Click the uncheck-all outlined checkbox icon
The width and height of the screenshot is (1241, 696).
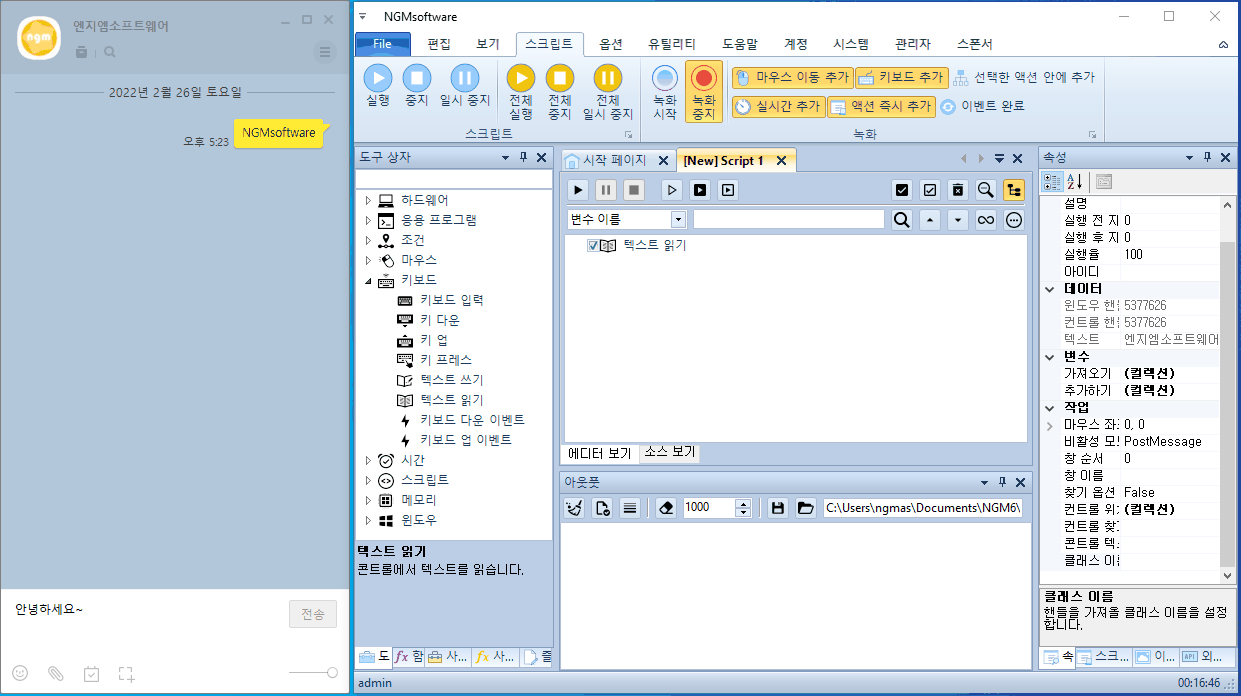coord(930,189)
